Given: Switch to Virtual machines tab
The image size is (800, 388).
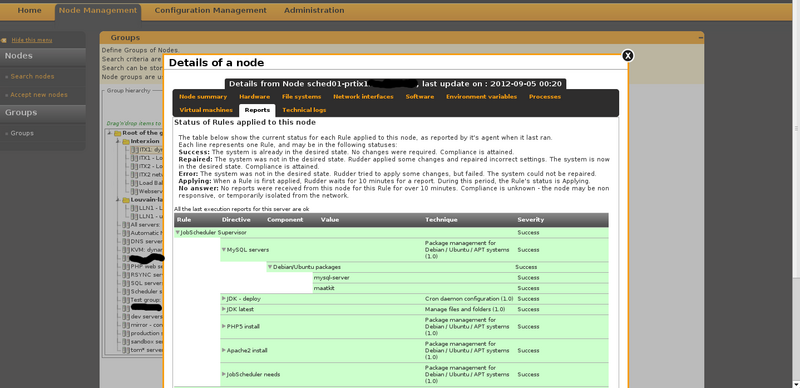Looking at the screenshot, I should point(206,110).
